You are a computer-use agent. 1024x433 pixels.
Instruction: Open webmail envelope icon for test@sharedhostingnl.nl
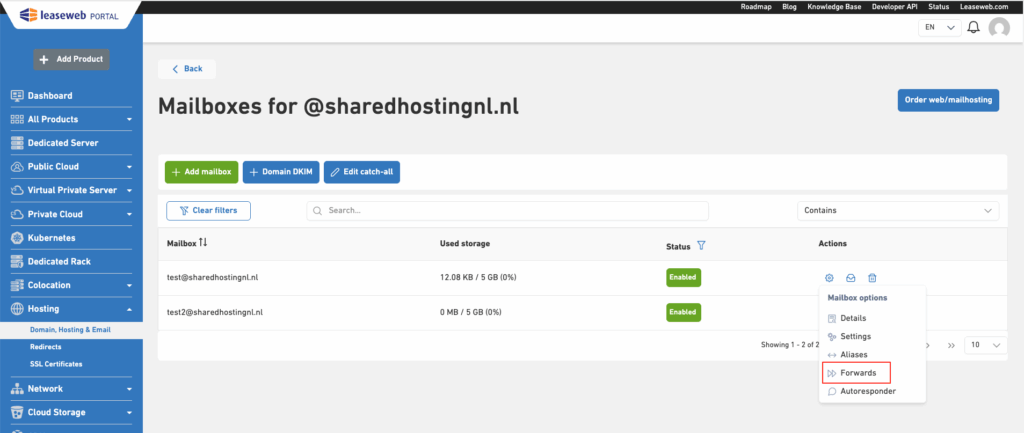(850, 278)
